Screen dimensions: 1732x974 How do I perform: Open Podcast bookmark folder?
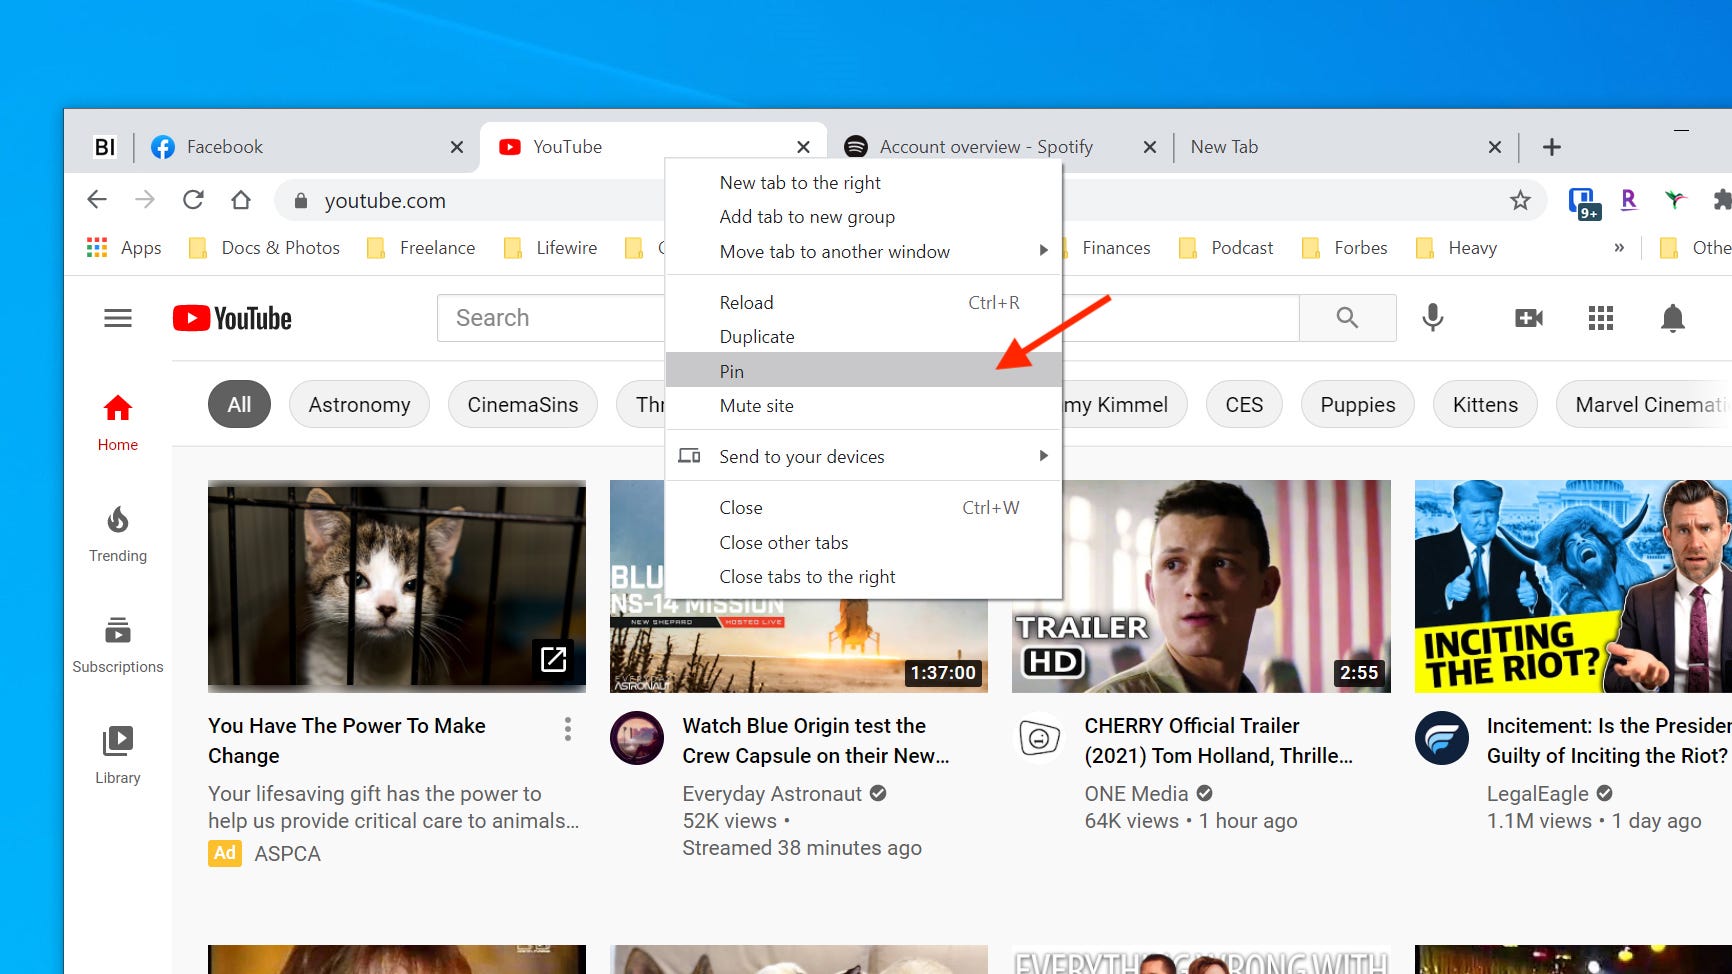(x=1227, y=248)
